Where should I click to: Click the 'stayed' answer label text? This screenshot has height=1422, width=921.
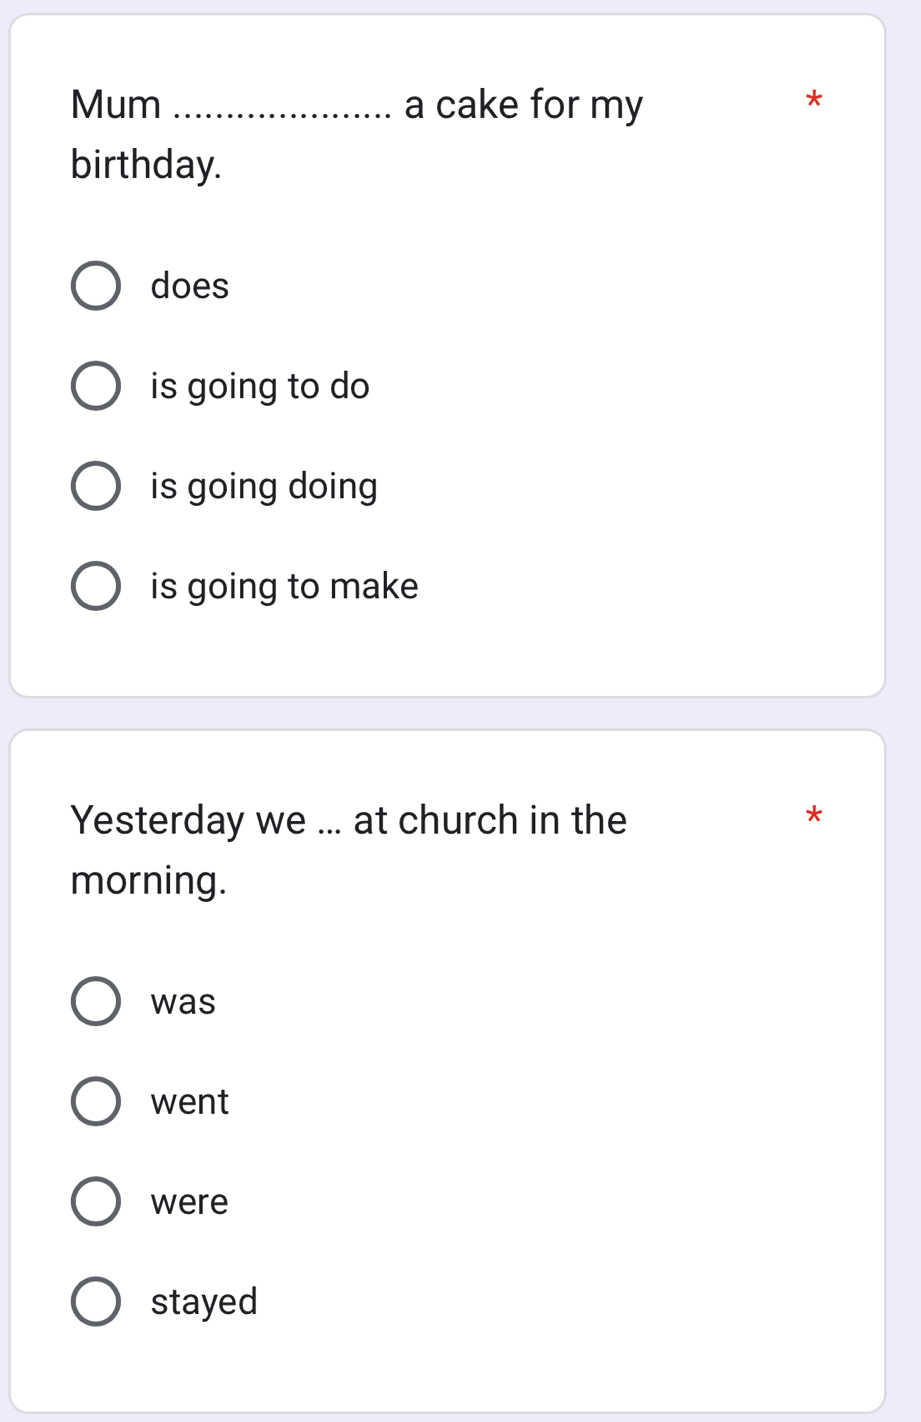[x=204, y=1302]
